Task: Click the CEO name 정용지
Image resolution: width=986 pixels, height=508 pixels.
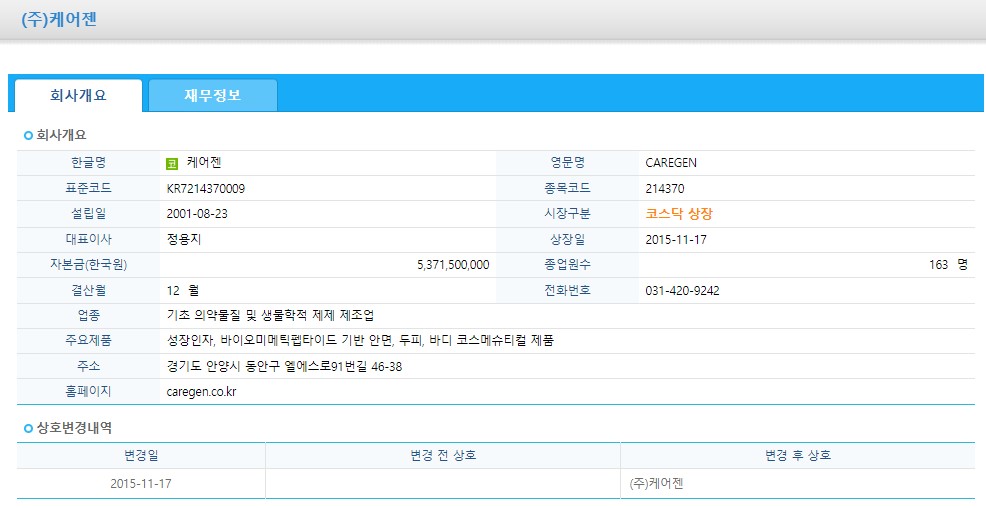Action: [x=184, y=240]
